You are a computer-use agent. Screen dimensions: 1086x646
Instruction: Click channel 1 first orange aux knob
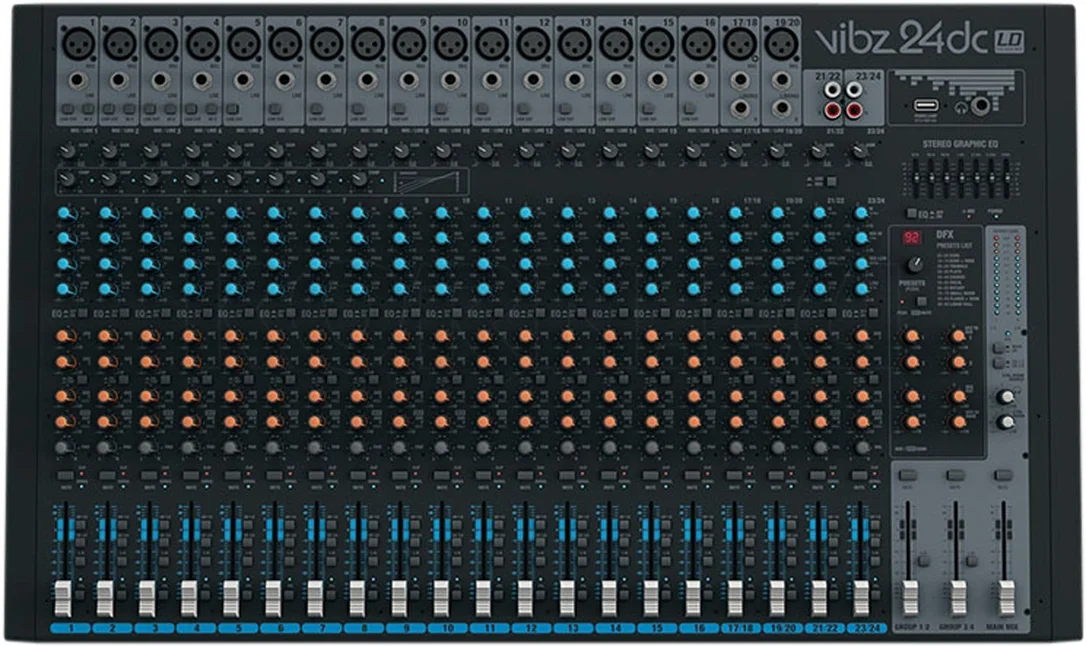64,337
